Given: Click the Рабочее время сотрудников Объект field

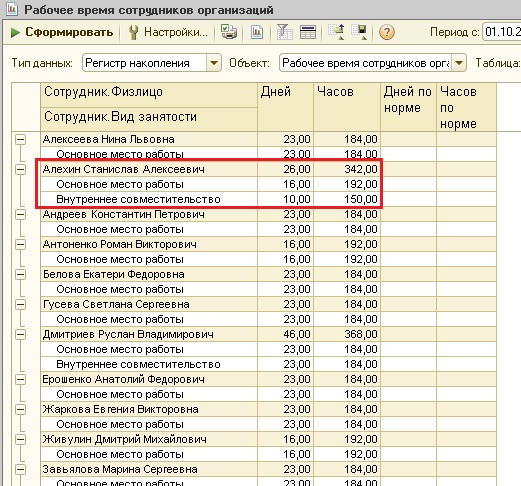Looking at the screenshot, I should click(x=373, y=63).
